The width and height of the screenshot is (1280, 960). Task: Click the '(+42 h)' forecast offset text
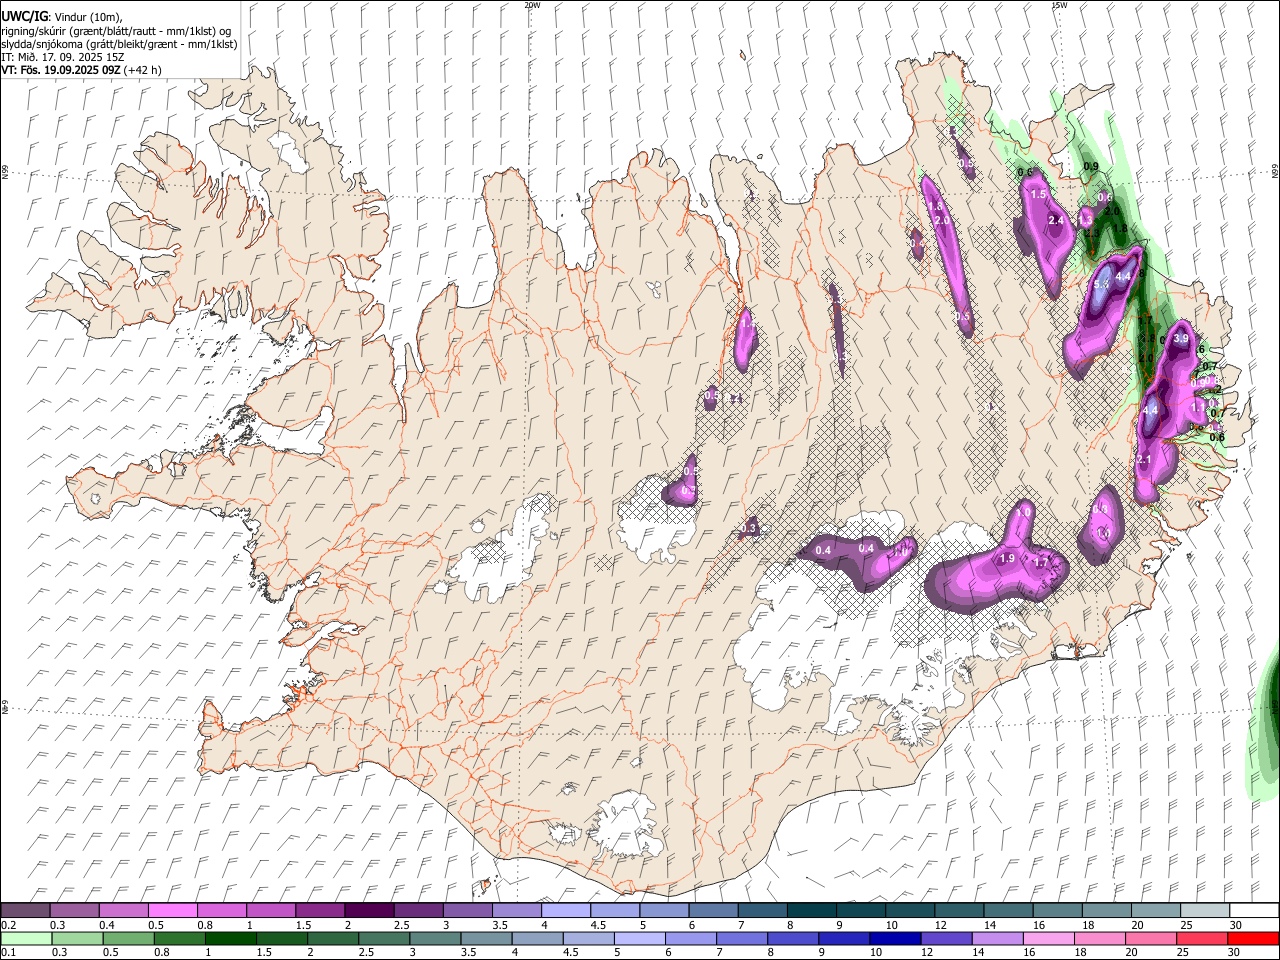coord(143,70)
